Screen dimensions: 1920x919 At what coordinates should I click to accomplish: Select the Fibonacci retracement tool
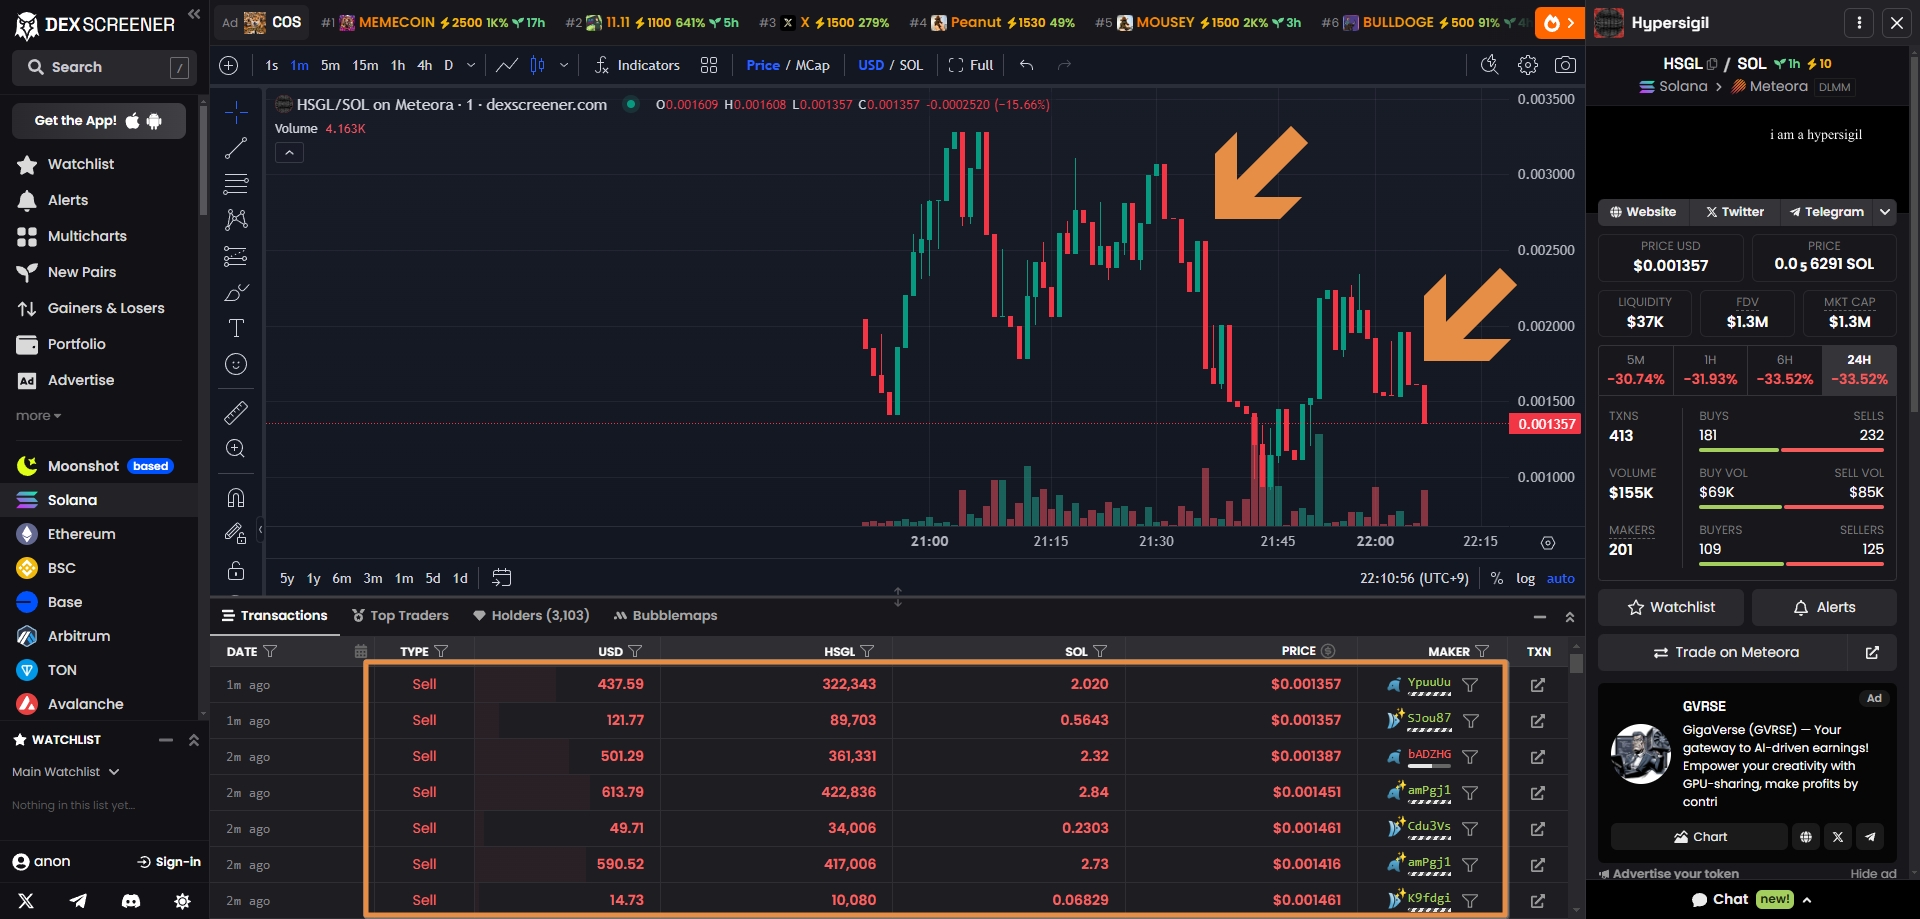pos(236,184)
